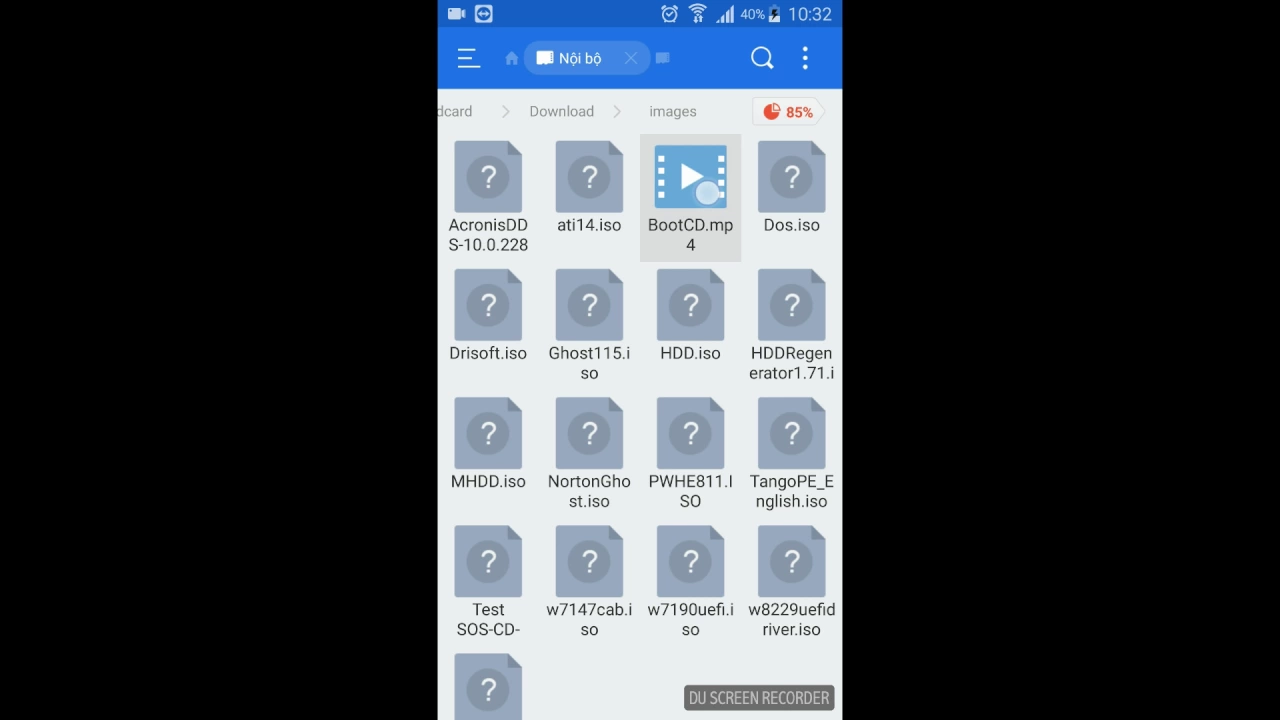Open w8229uefidriver.iso file icon
Image resolution: width=1280 pixels, height=720 pixels.
[x=791, y=561]
